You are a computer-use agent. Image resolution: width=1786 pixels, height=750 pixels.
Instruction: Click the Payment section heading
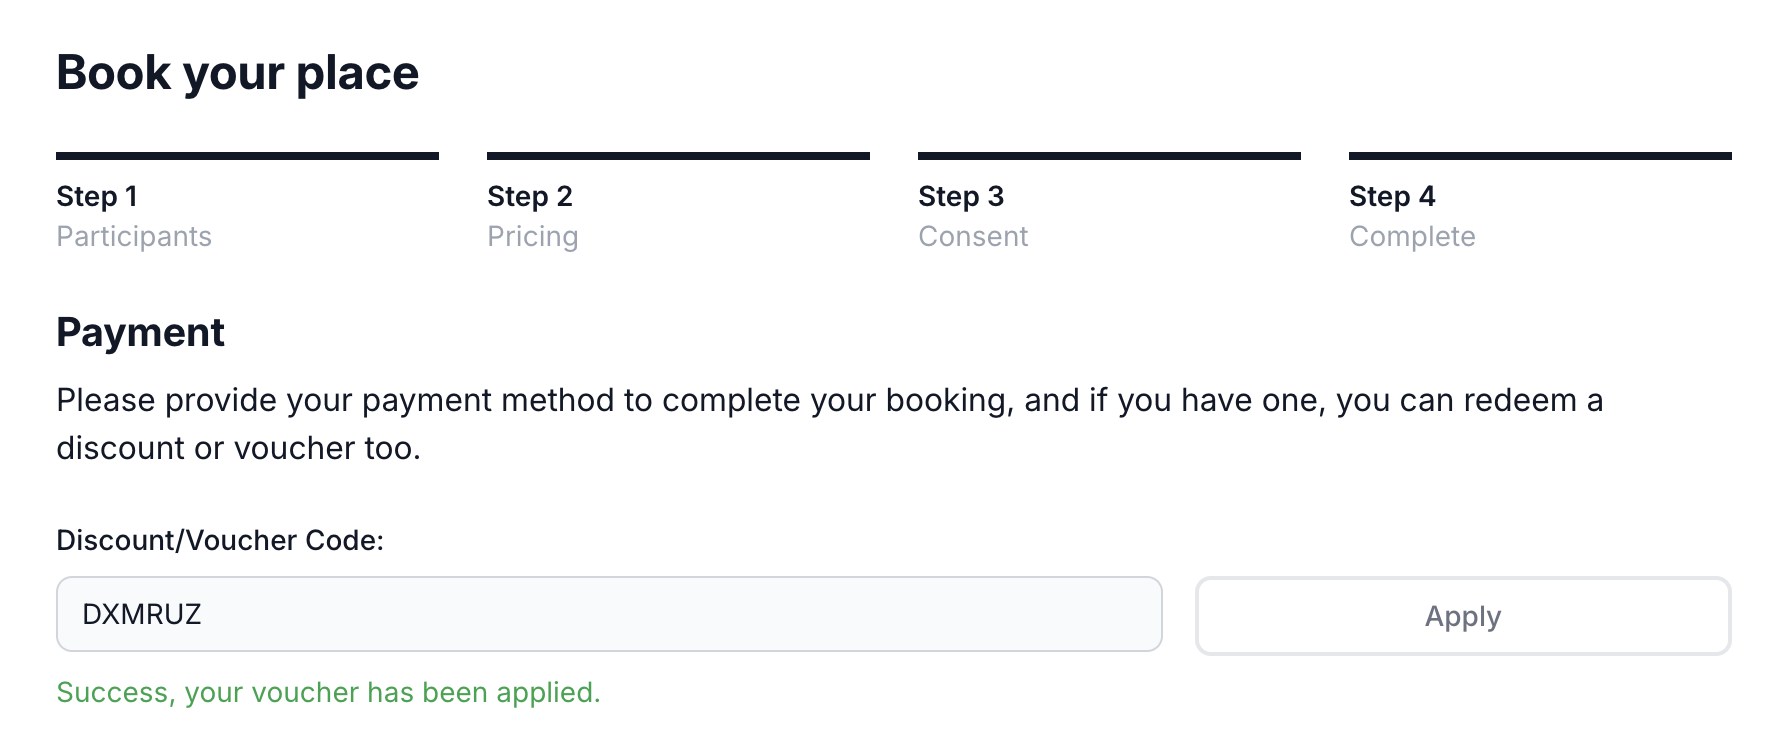coord(140,333)
